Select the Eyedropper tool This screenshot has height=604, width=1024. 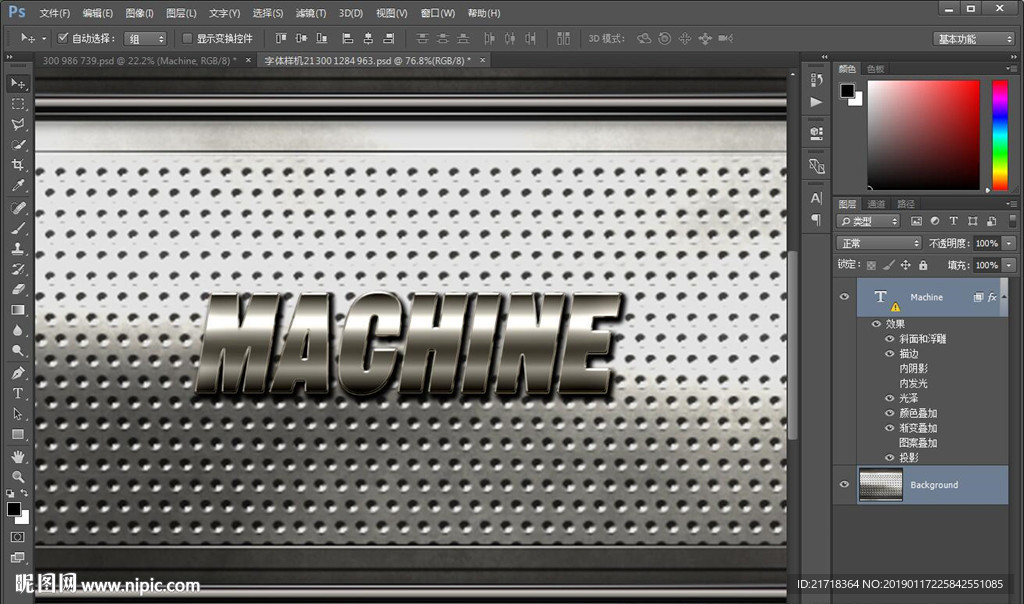(18, 185)
